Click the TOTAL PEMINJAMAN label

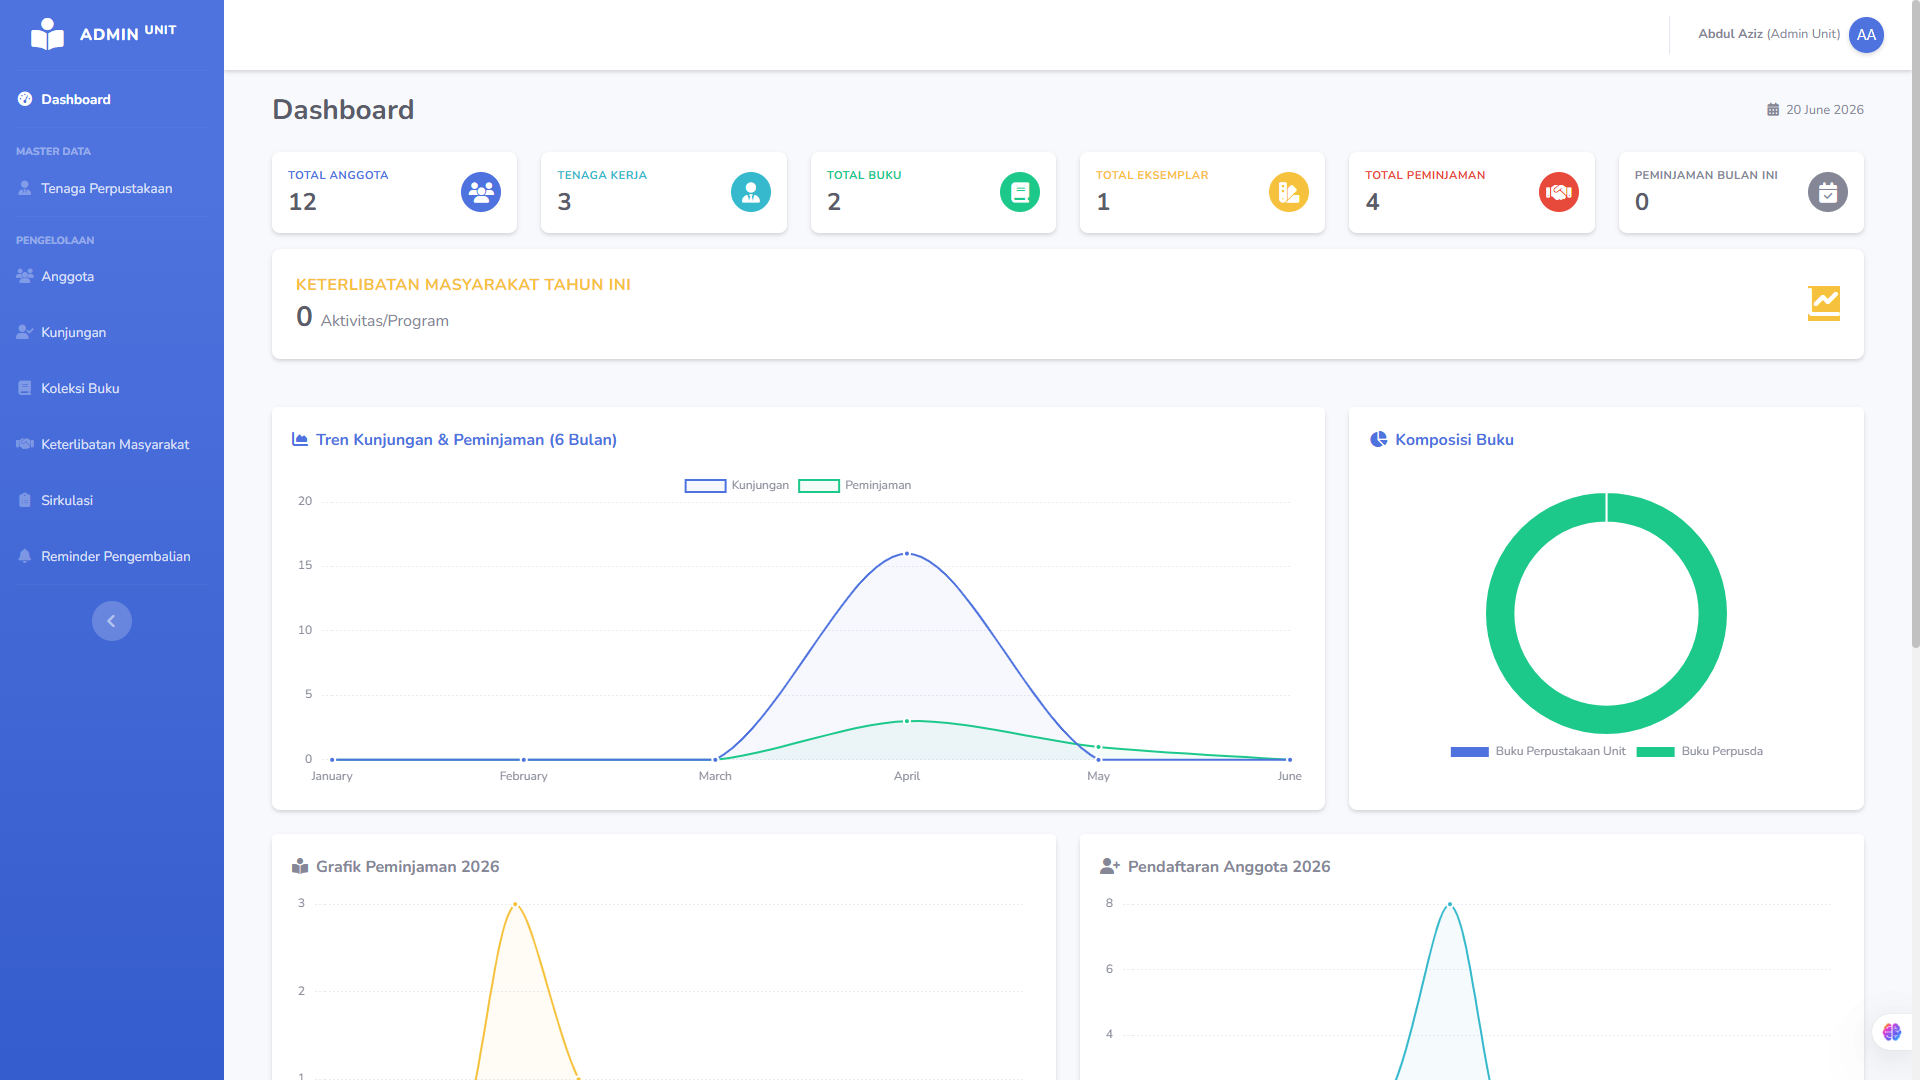pos(1425,175)
